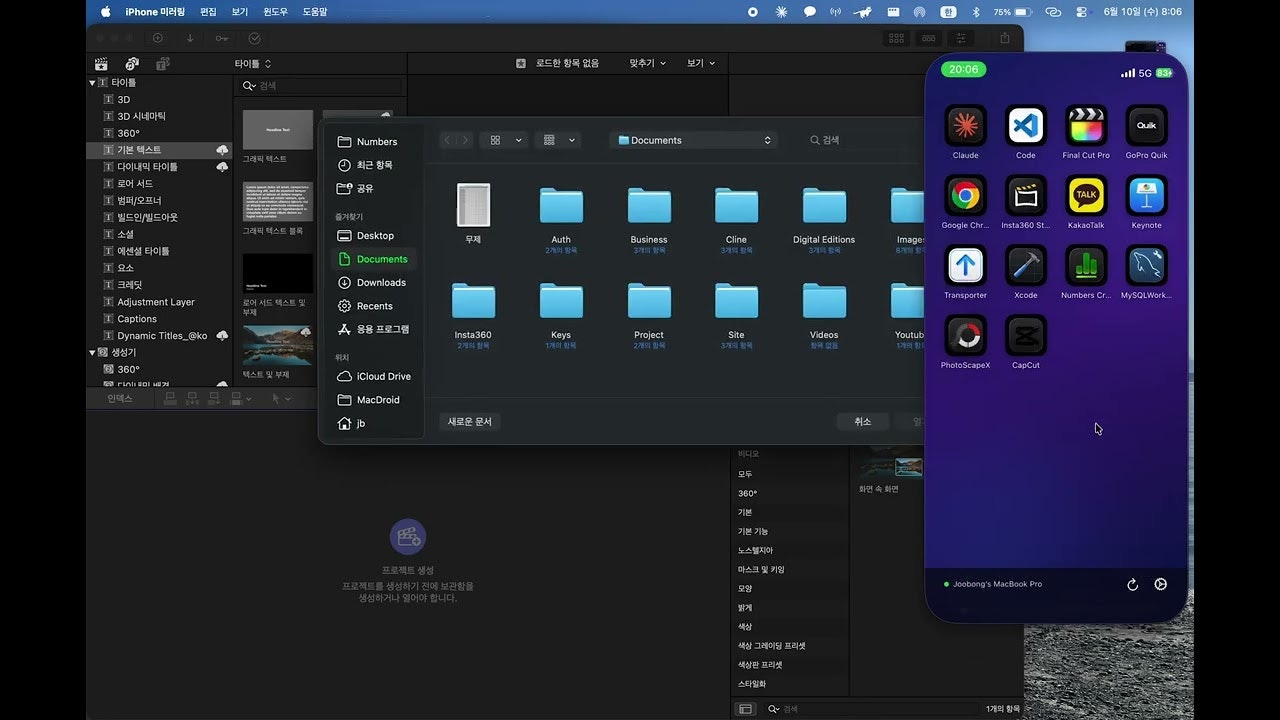Open the grouping options dropdown in dialog

558,140
